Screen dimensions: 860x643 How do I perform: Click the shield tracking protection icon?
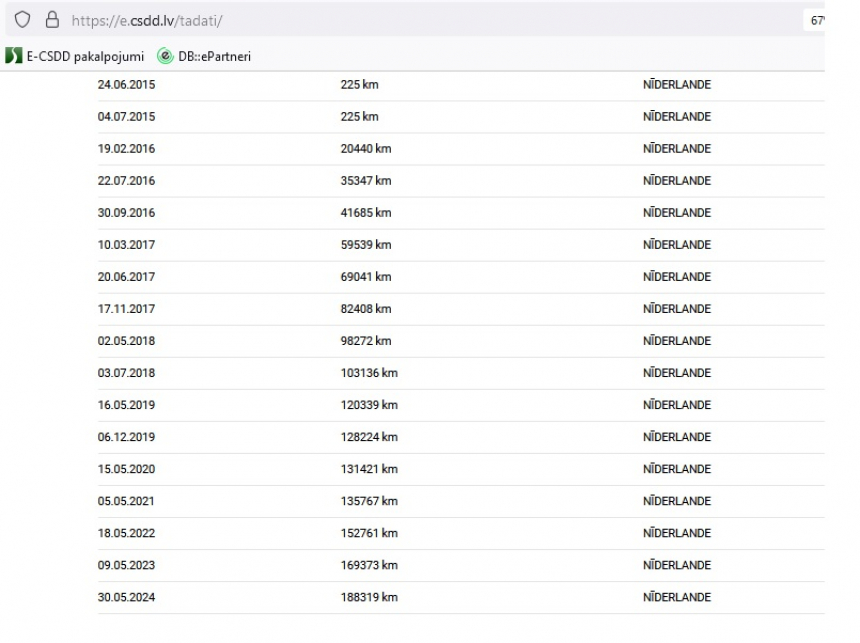click(x=22, y=20)
